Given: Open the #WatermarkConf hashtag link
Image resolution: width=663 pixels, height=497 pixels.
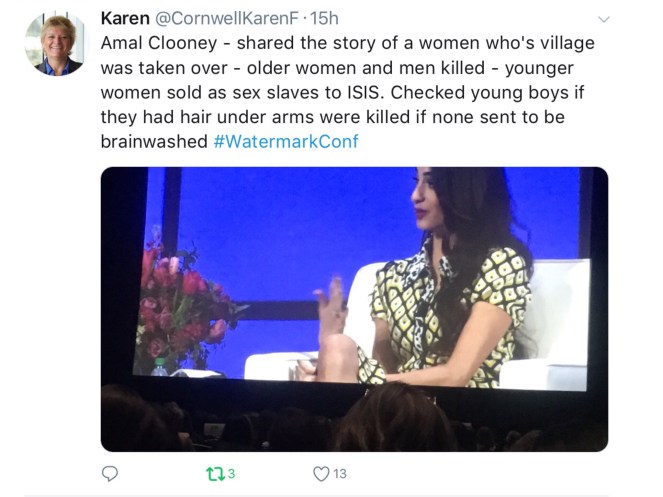Looking at the screenshot, I should click(285, 141).
